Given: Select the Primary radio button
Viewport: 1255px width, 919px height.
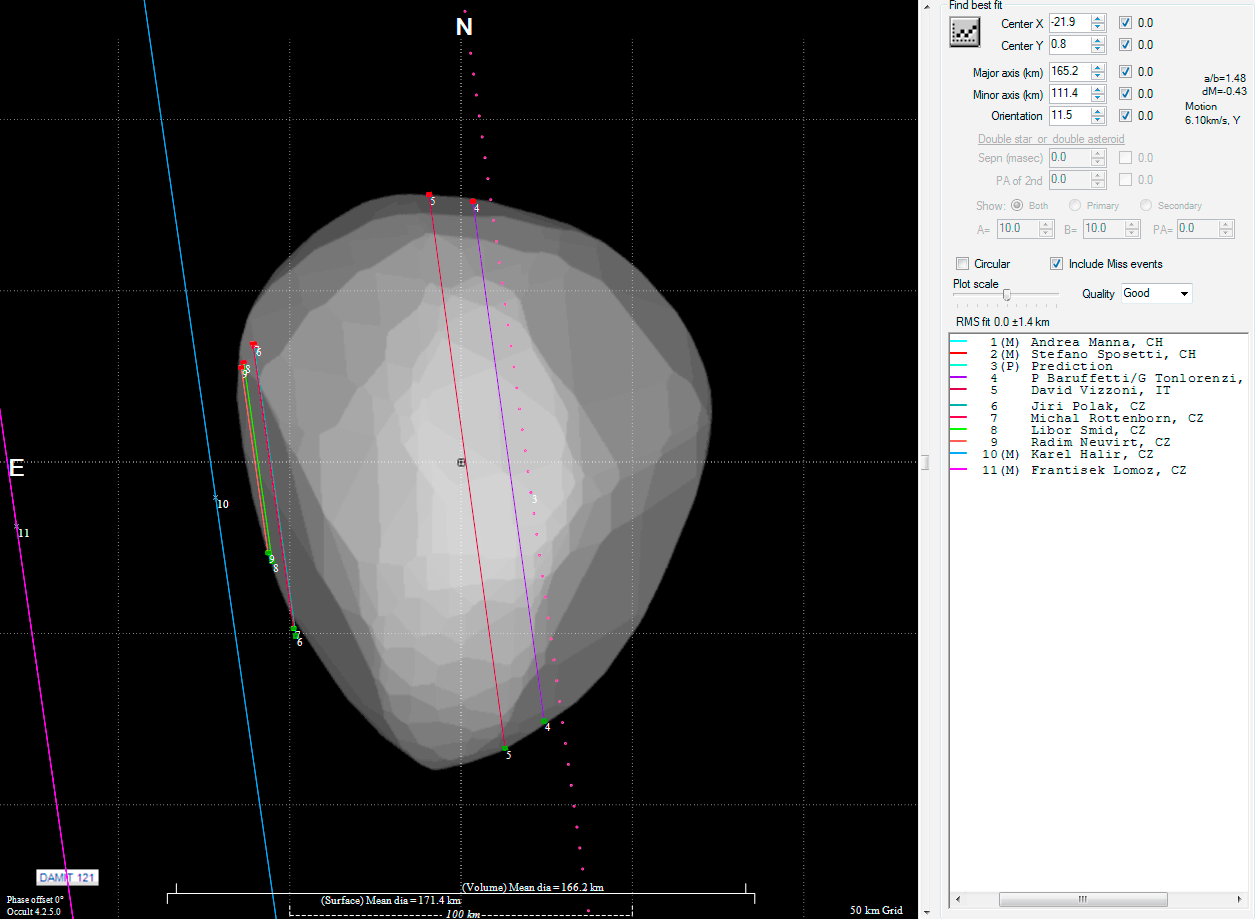Looking at the screenshot, I should point(1075,205).
